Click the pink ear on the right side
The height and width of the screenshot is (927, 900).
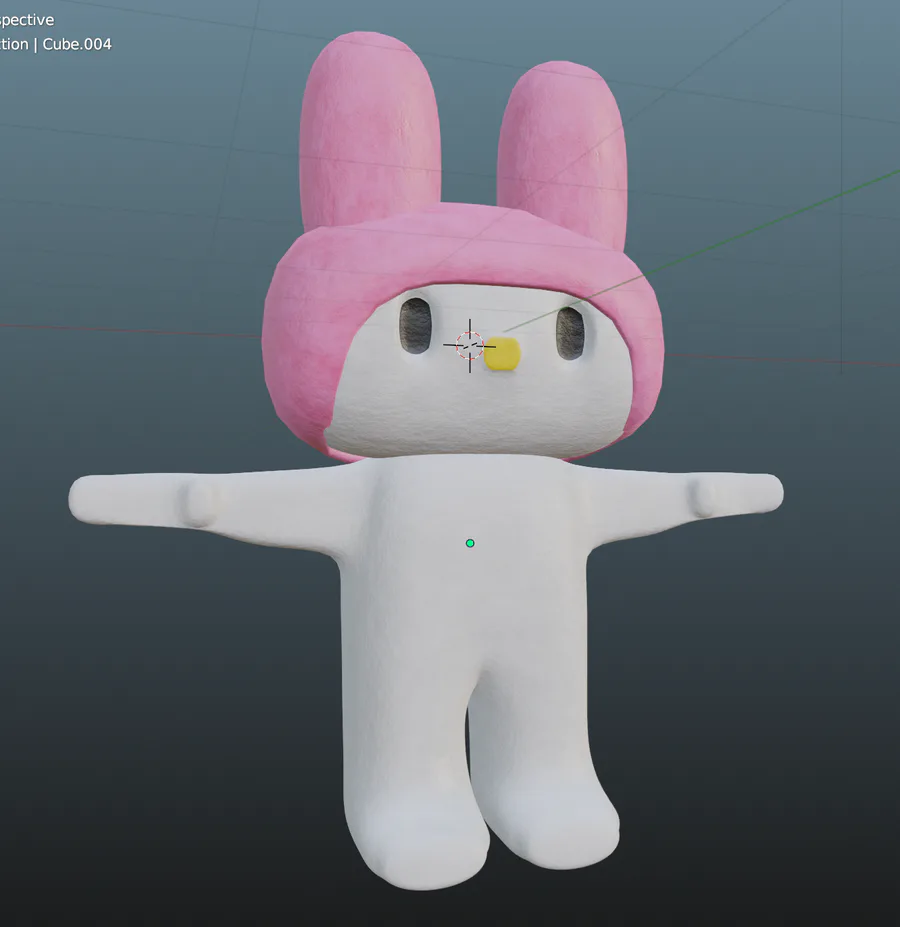[x=562, y=154]
